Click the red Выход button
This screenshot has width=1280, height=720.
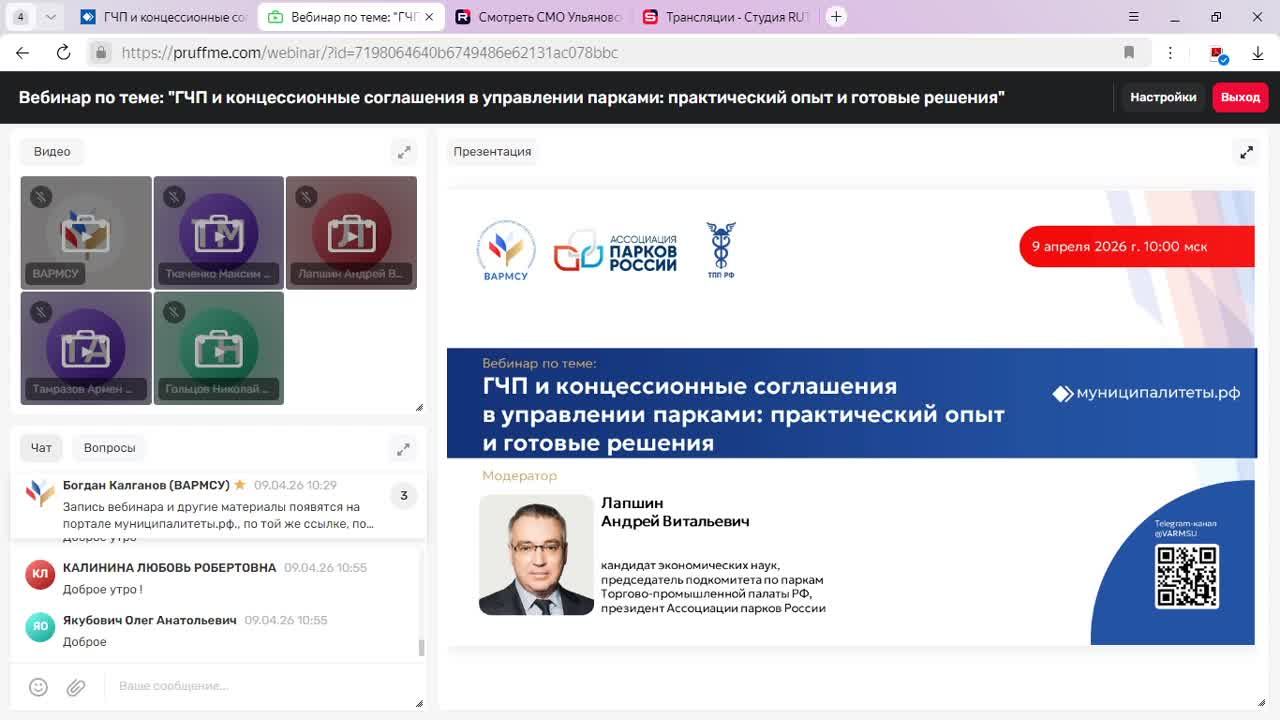1241,97
